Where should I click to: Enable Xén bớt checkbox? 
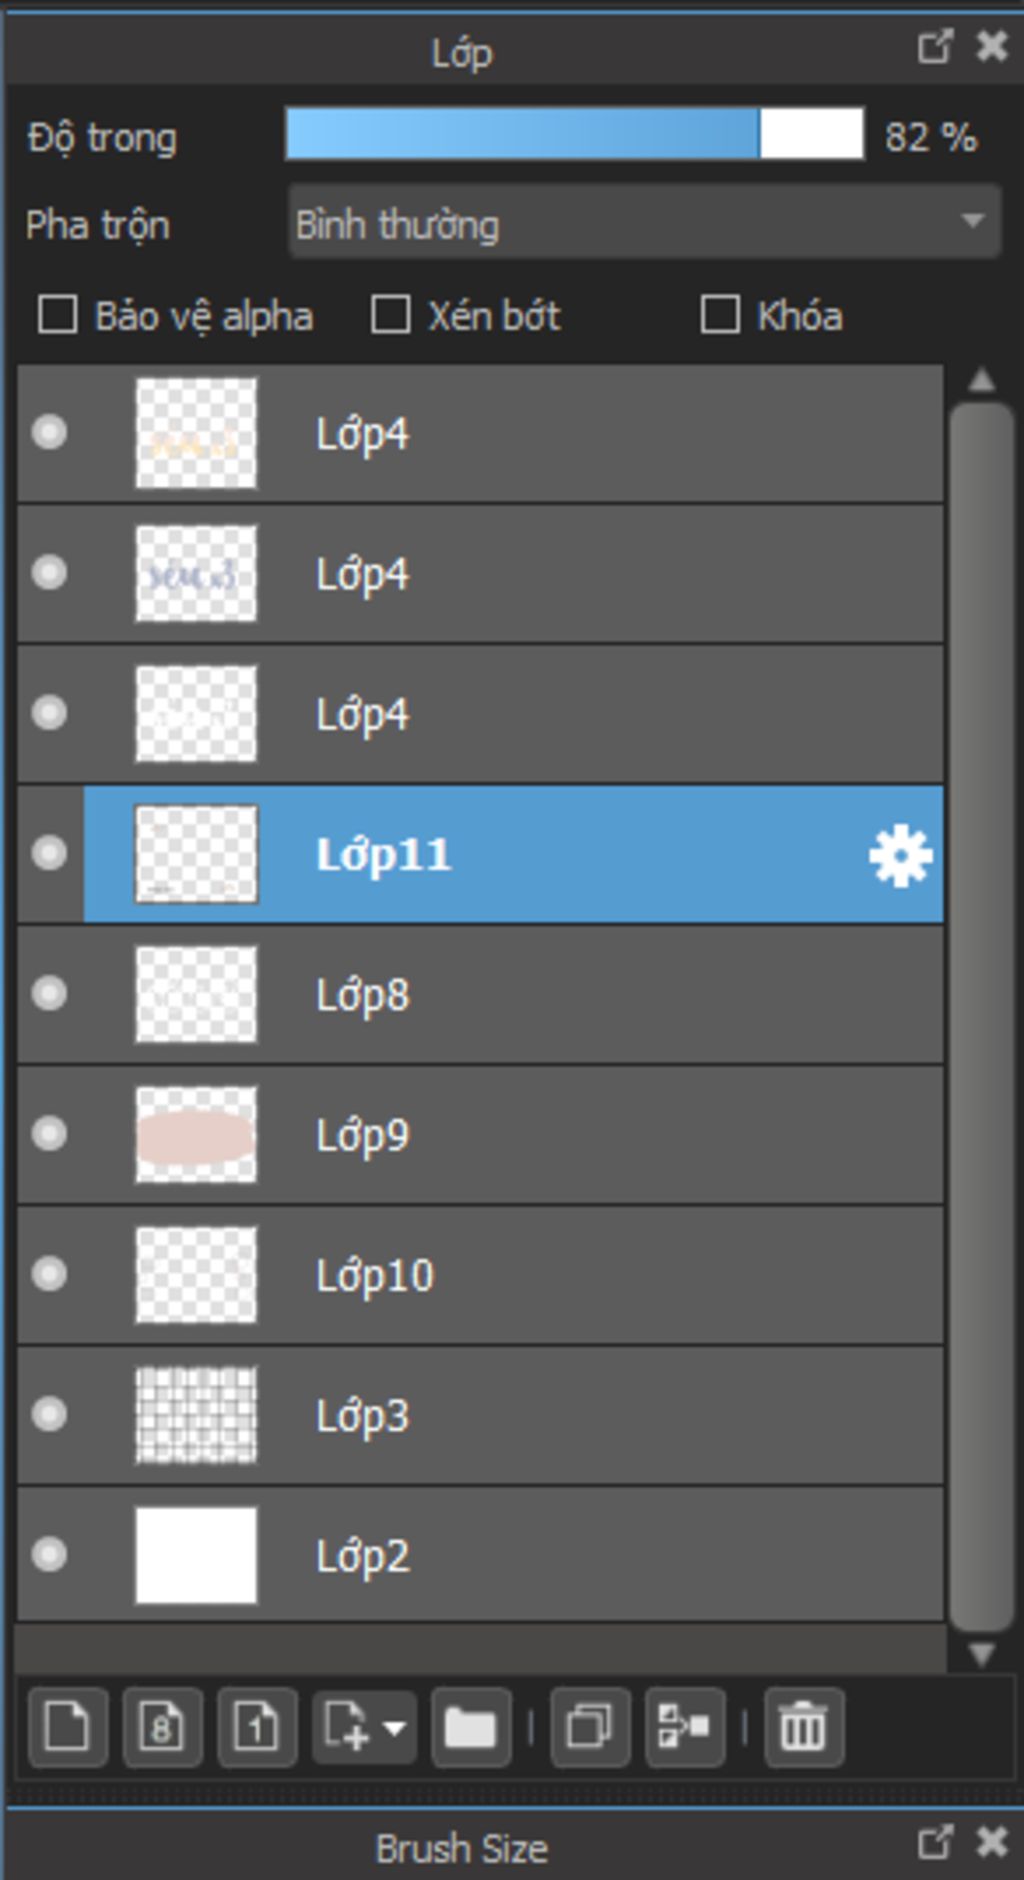pos(390,314)
